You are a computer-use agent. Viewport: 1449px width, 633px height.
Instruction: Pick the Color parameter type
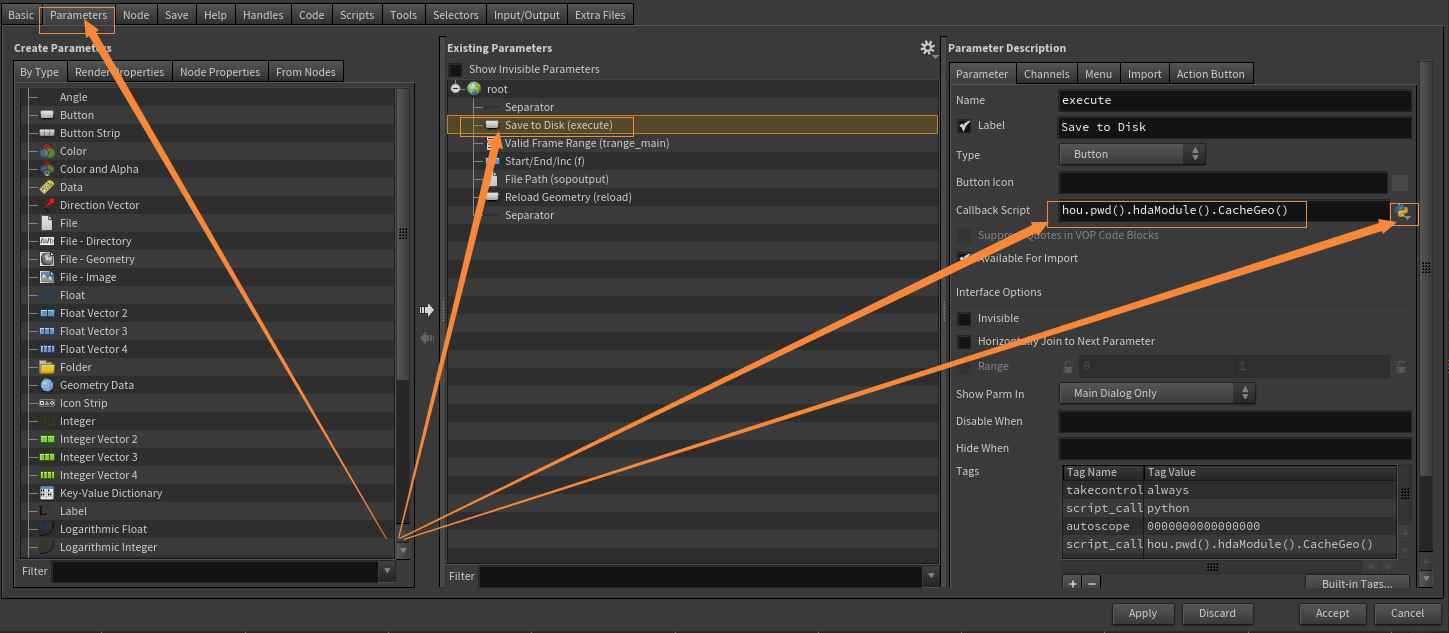[73, 151]
